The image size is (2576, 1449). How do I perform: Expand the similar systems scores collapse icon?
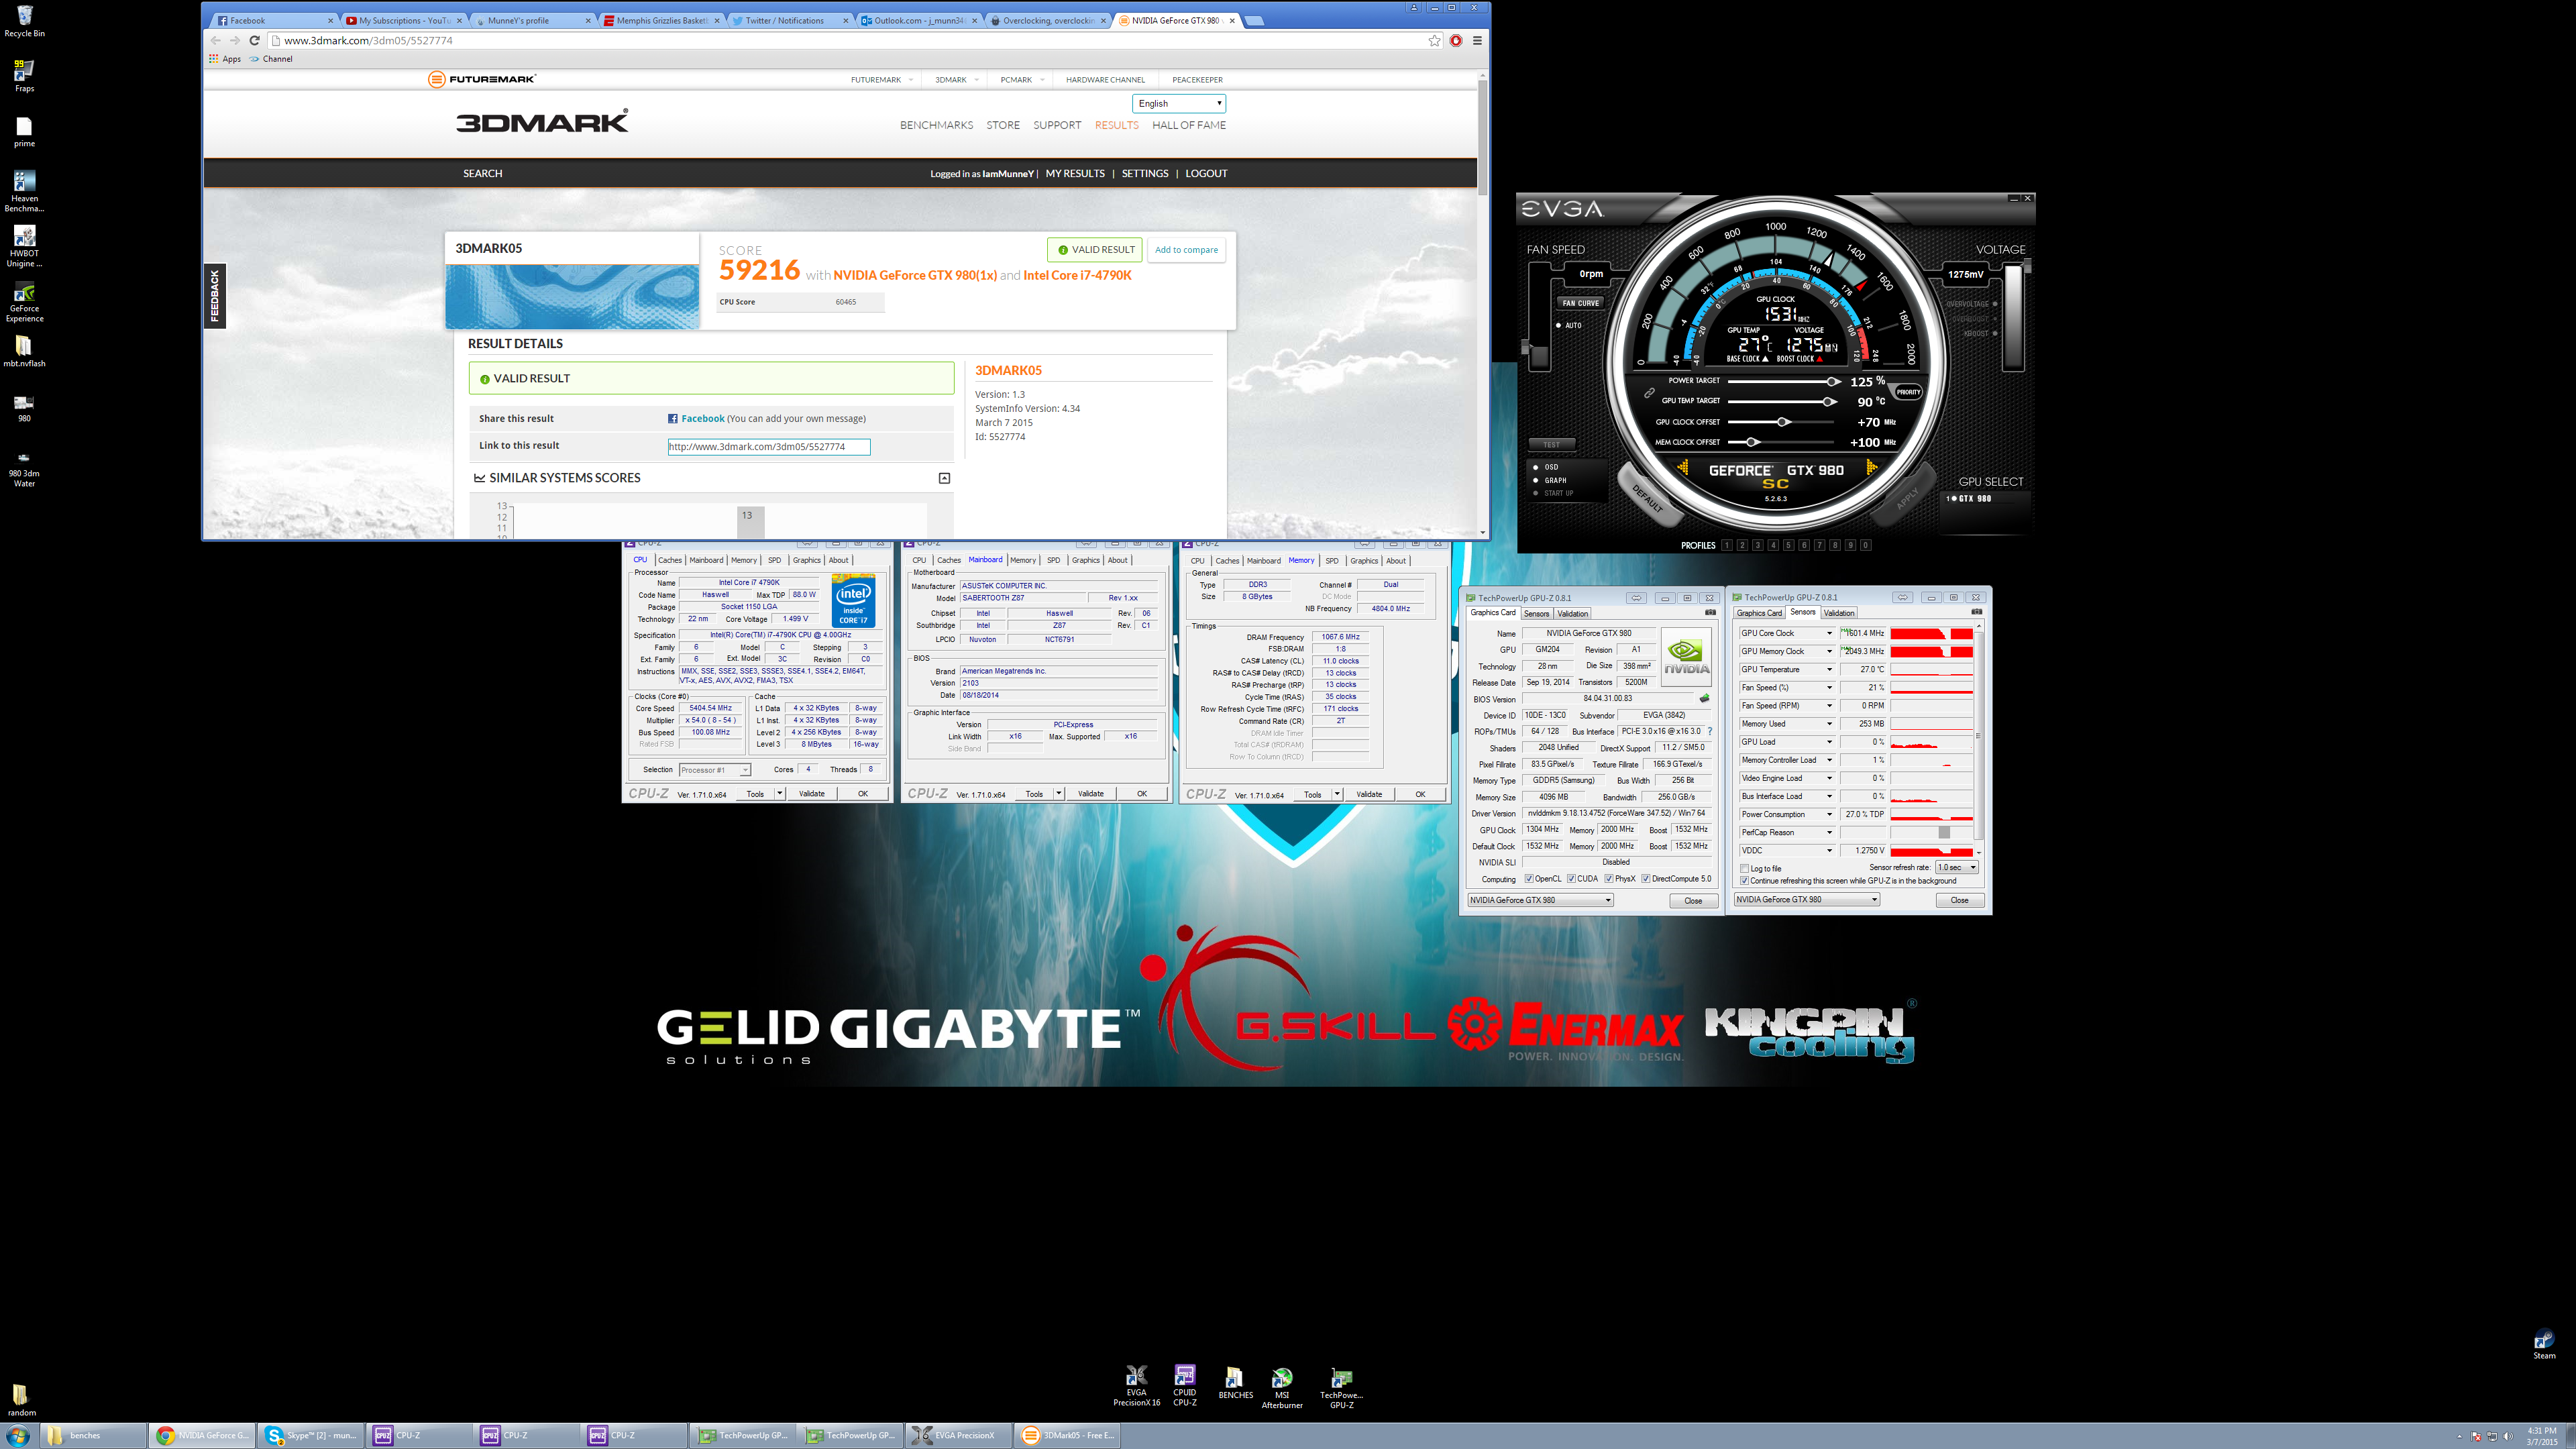[944, 478]
